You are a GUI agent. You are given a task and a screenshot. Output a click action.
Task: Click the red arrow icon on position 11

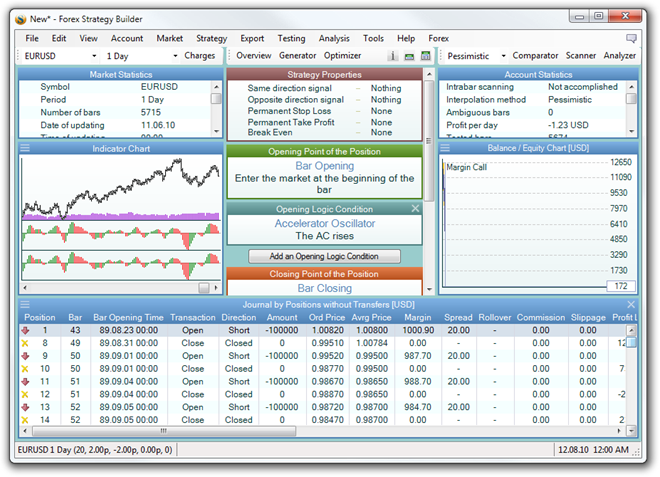(x=25, y=382)
